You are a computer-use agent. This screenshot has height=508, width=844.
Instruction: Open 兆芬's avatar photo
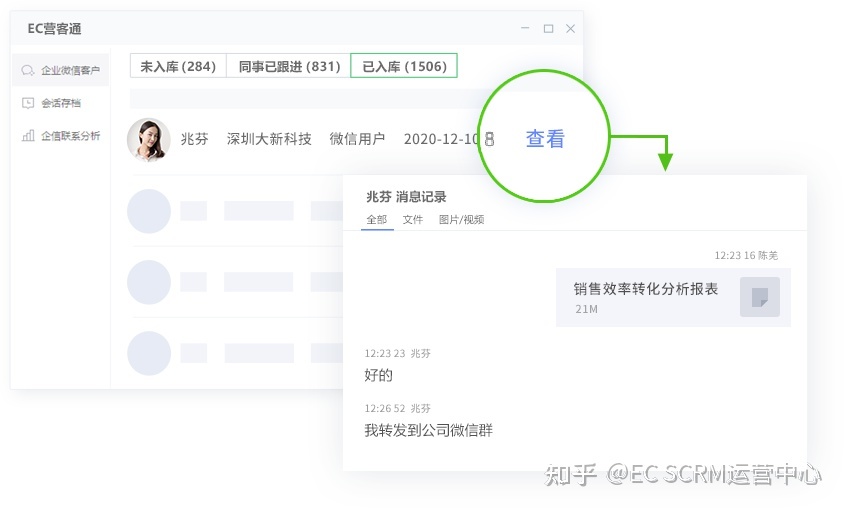coord(149,139)
